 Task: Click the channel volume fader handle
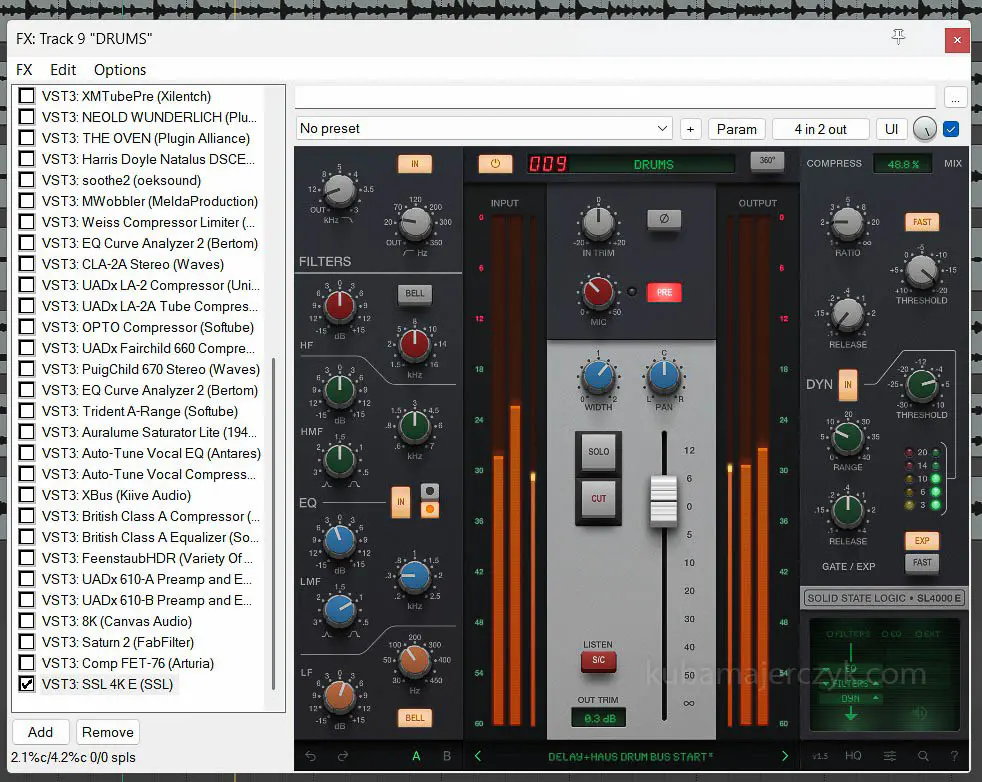(x=663, y=500)
